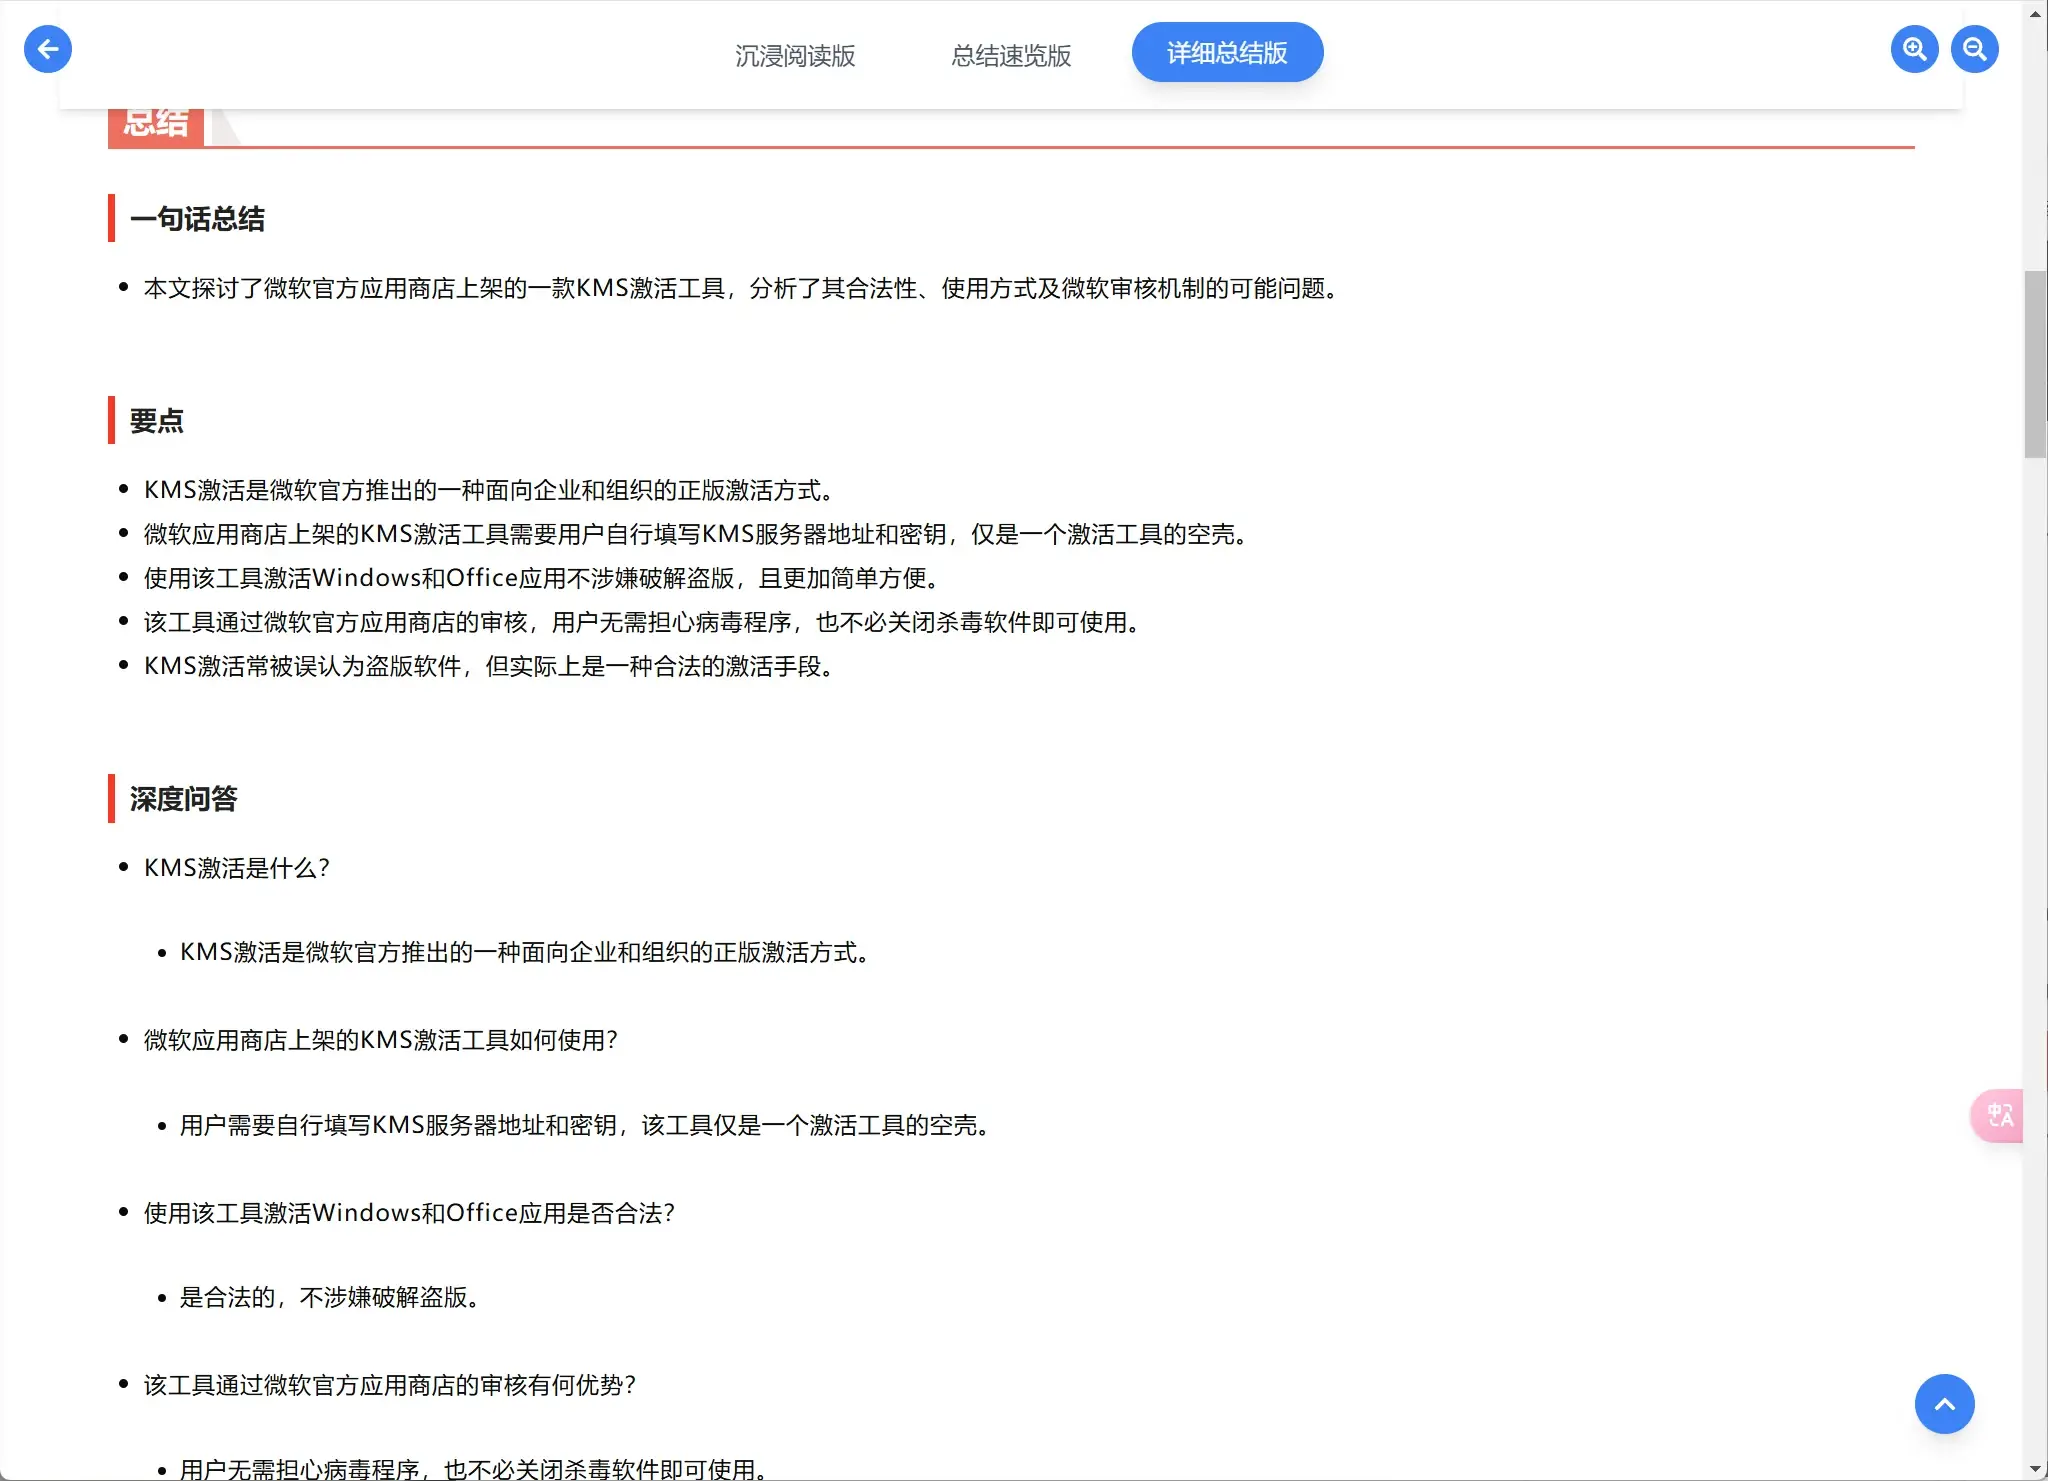Click the scrollbar down arrow
The height and width of the screenshot is (1481, 2048).
[2035, 1469]
